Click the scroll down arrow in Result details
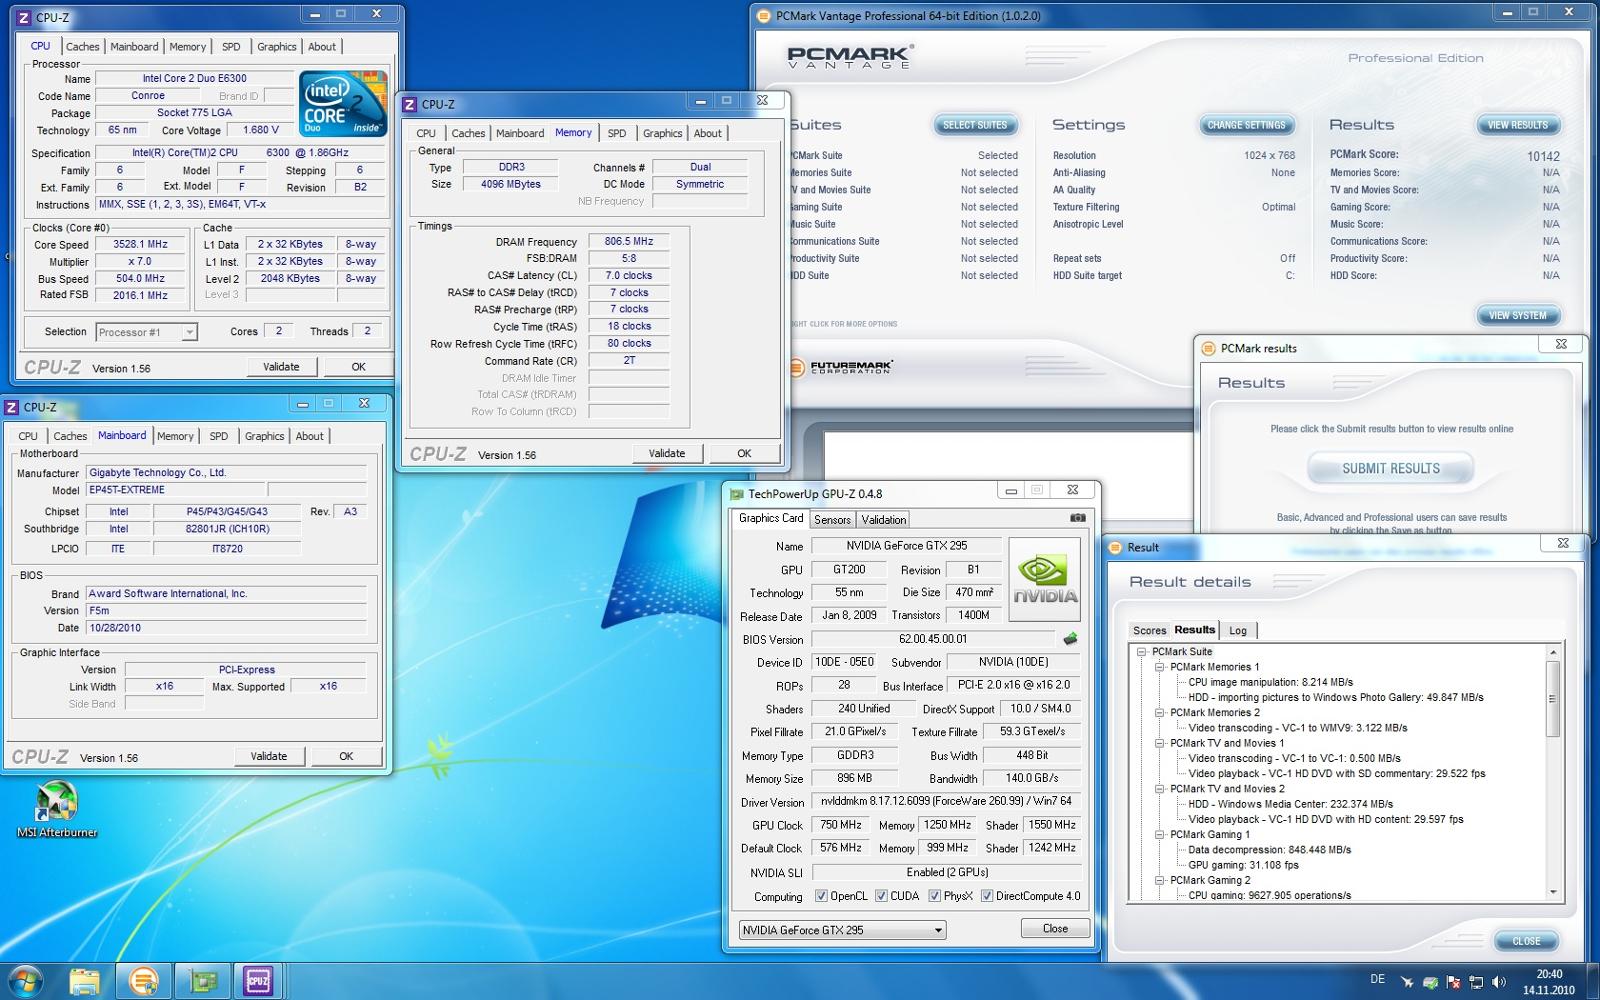1600x1000 pixels. [1553, 892]
